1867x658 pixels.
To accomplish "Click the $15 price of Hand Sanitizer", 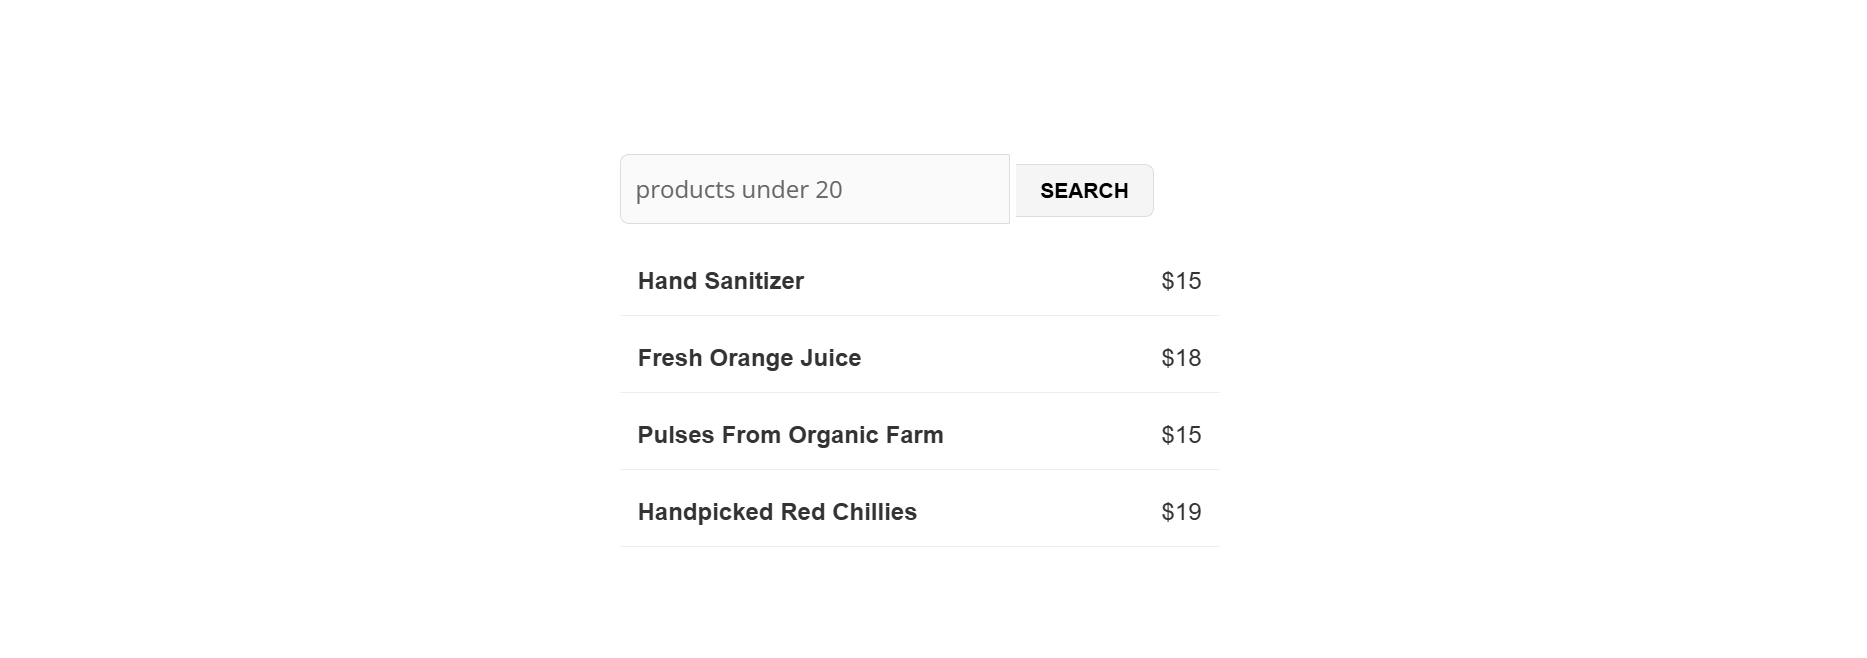I will 1181,281.
